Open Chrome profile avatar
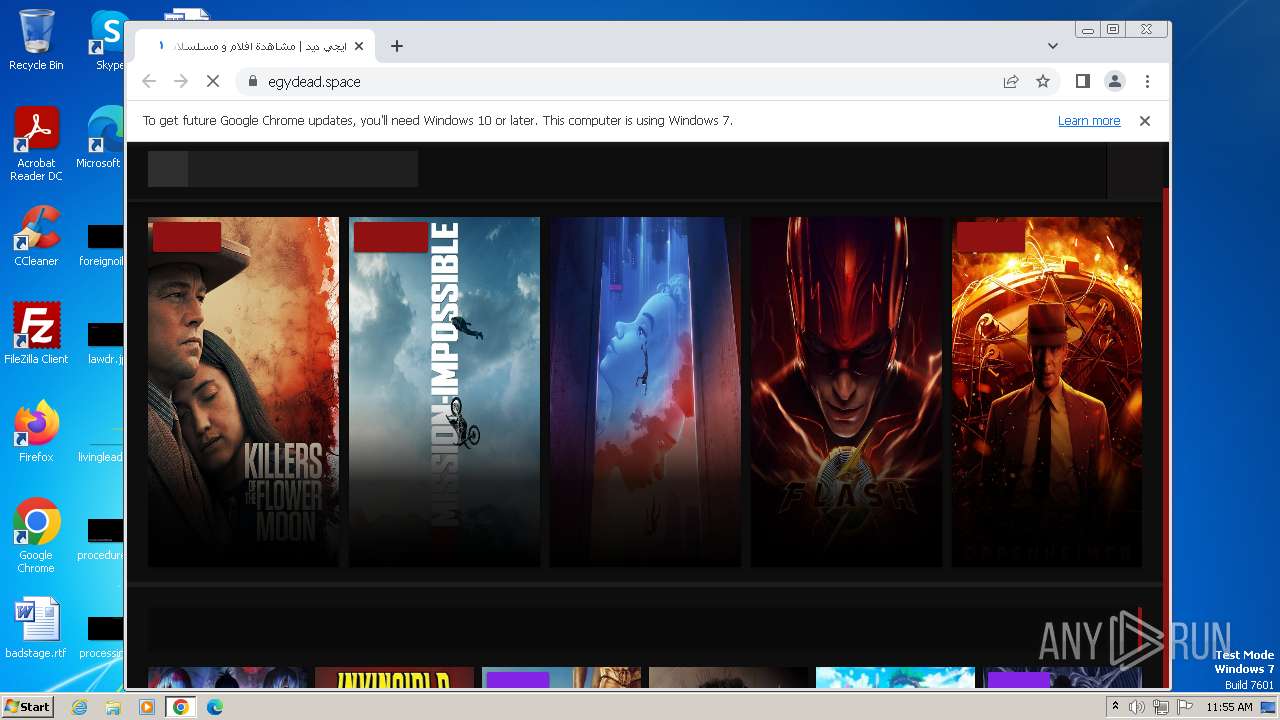Image resolution: width=1280 pixels, height=720 pixels. (1114, 82)
